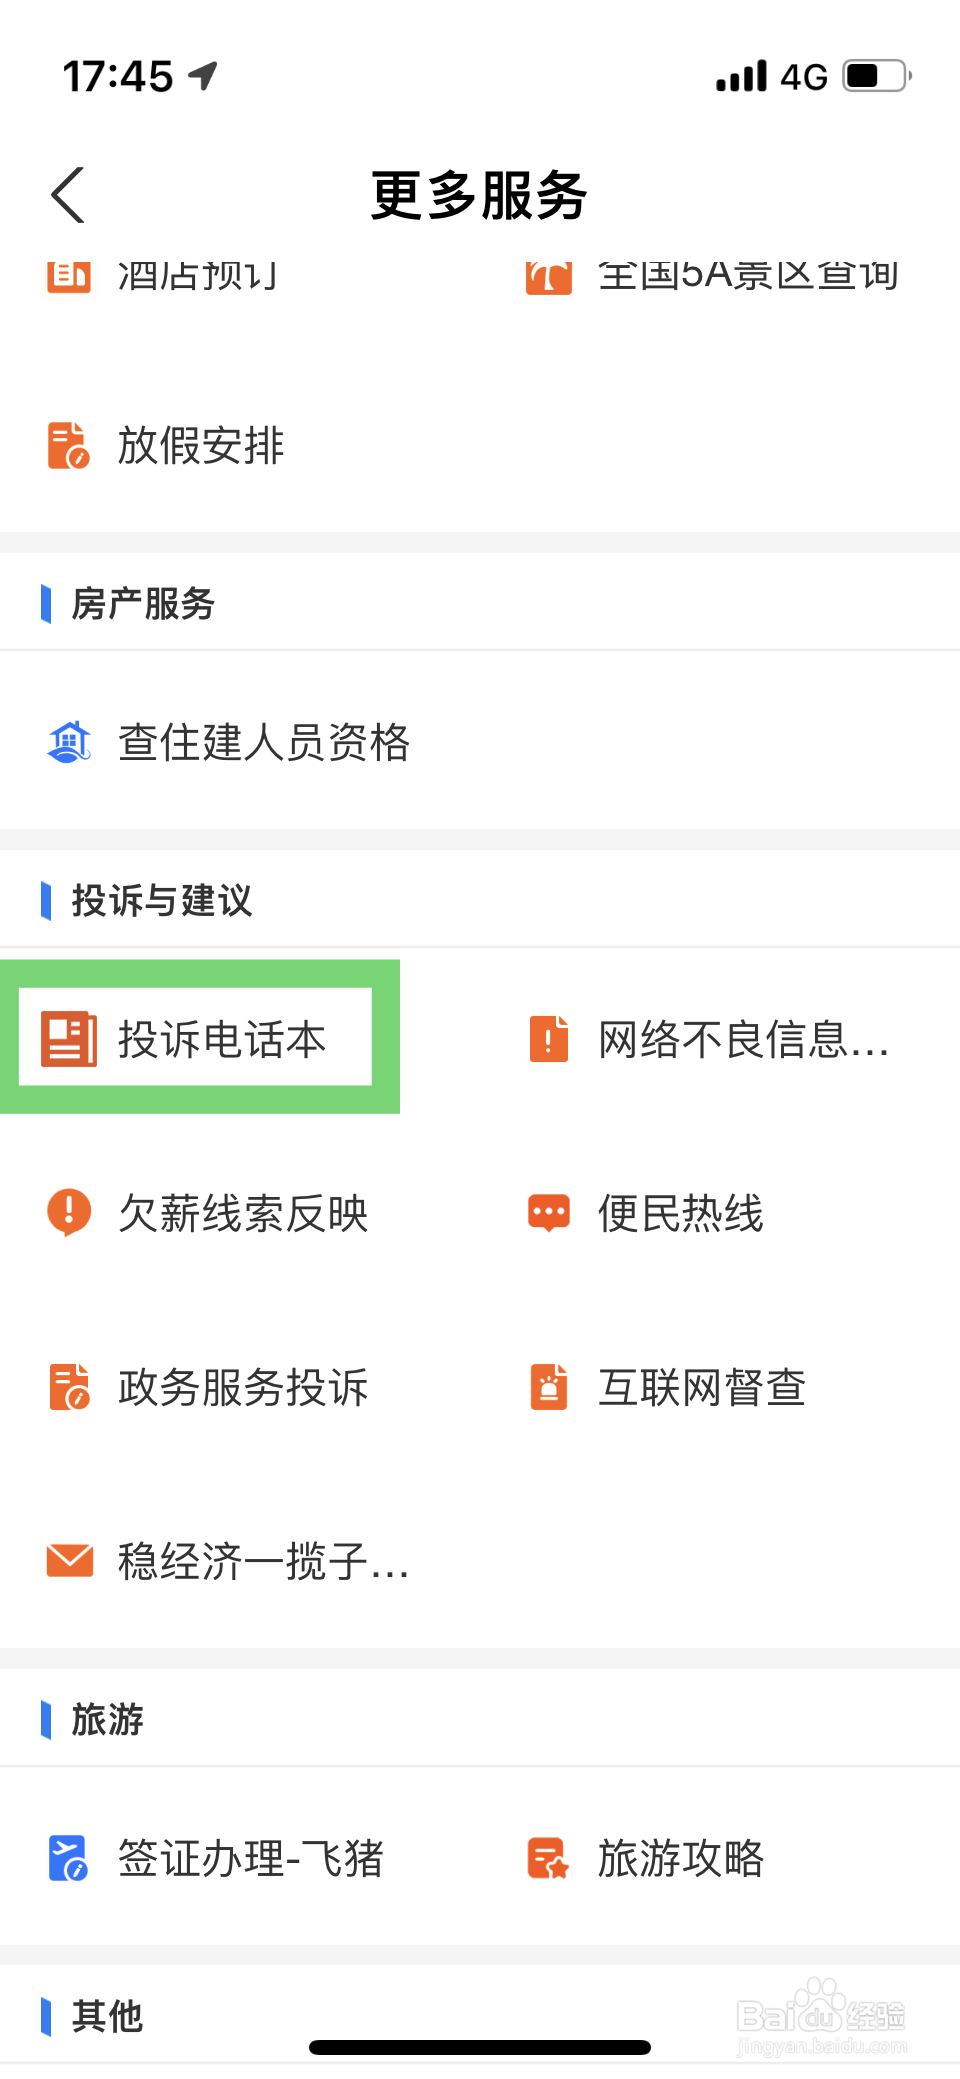Open 互联网督查 service
960x2079 pixels.
[x=701, y=1387]
